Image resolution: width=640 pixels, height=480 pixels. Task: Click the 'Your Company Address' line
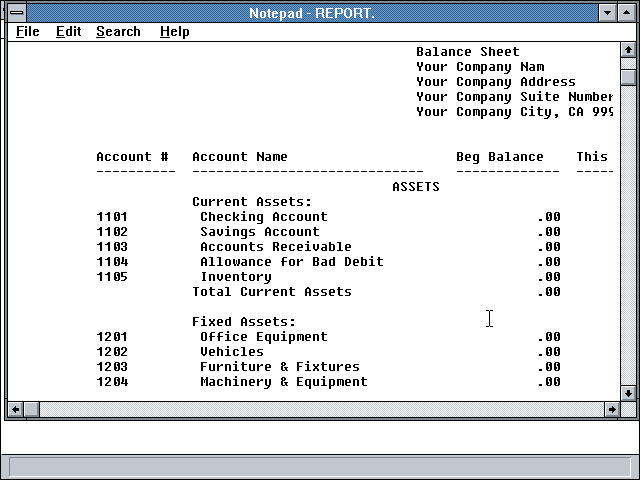pos(496,82)
